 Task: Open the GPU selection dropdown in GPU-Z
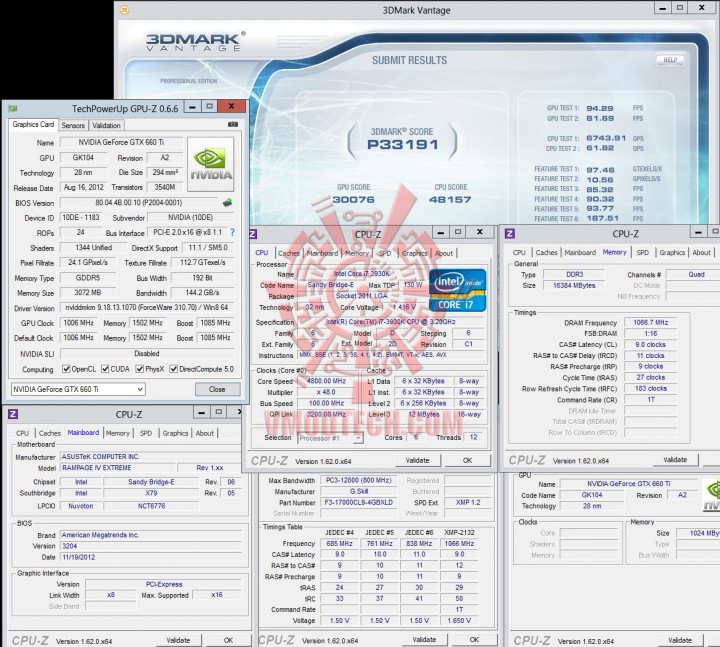click(78, 389)
